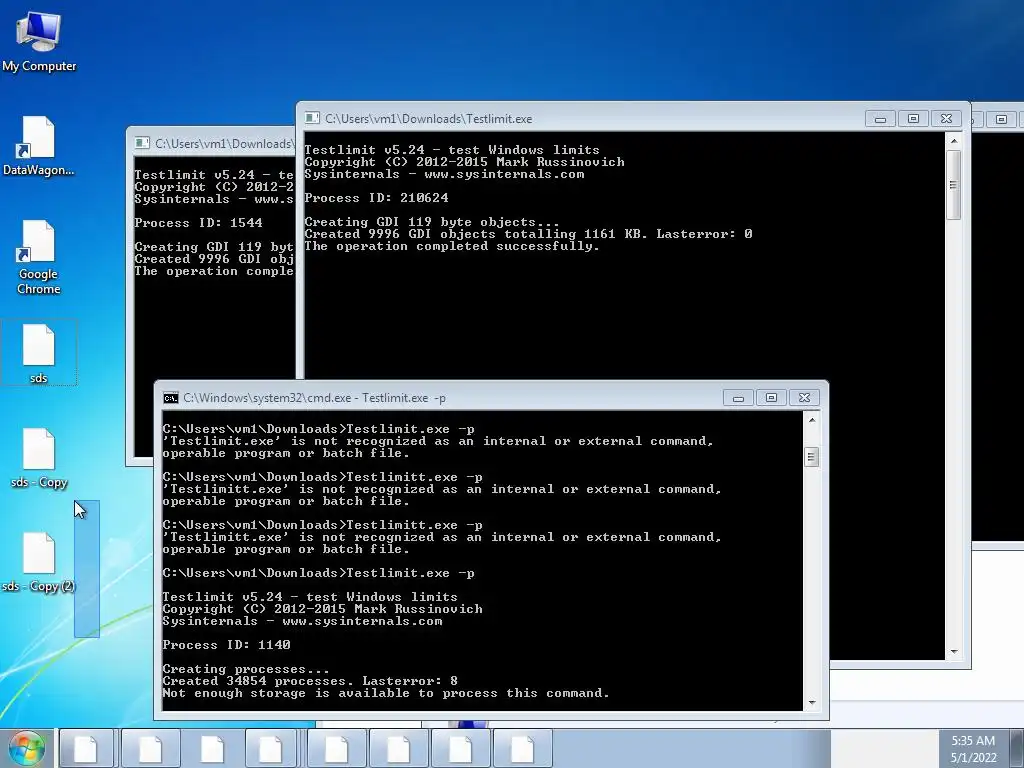Select the My Computer desktop icon
This screenshot has width=1024, height=768.
[39, 41]
